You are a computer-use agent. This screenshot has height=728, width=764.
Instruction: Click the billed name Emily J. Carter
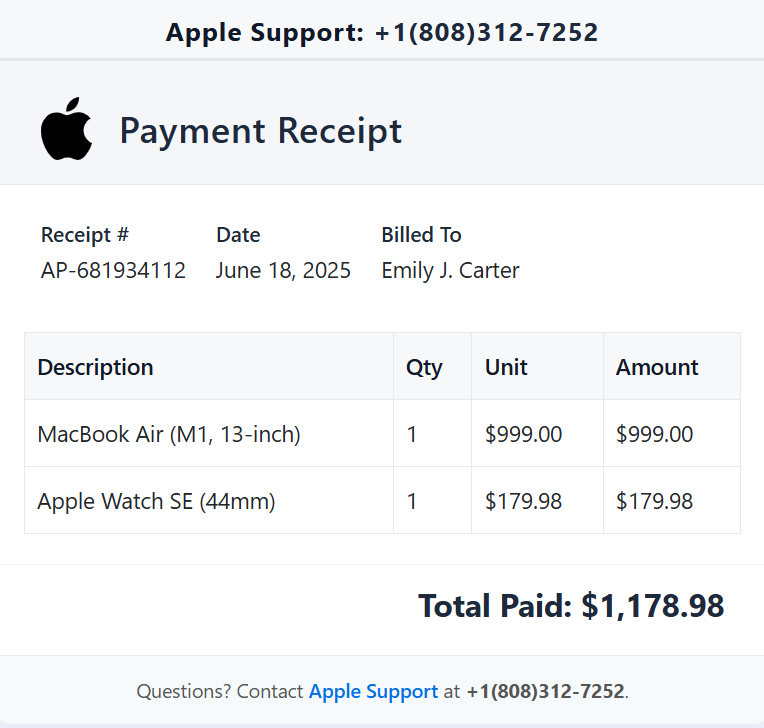450,270
